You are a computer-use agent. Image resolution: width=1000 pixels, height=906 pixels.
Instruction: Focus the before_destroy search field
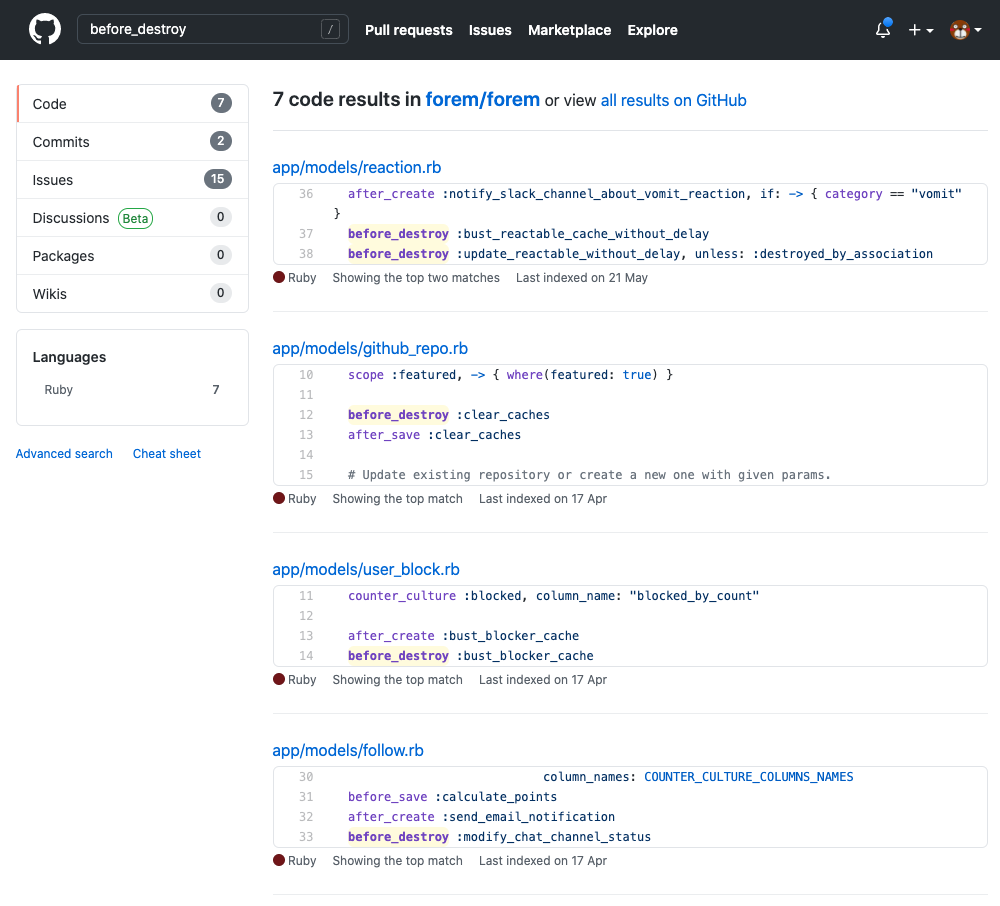pyautogui.click(x=212, y=29)
